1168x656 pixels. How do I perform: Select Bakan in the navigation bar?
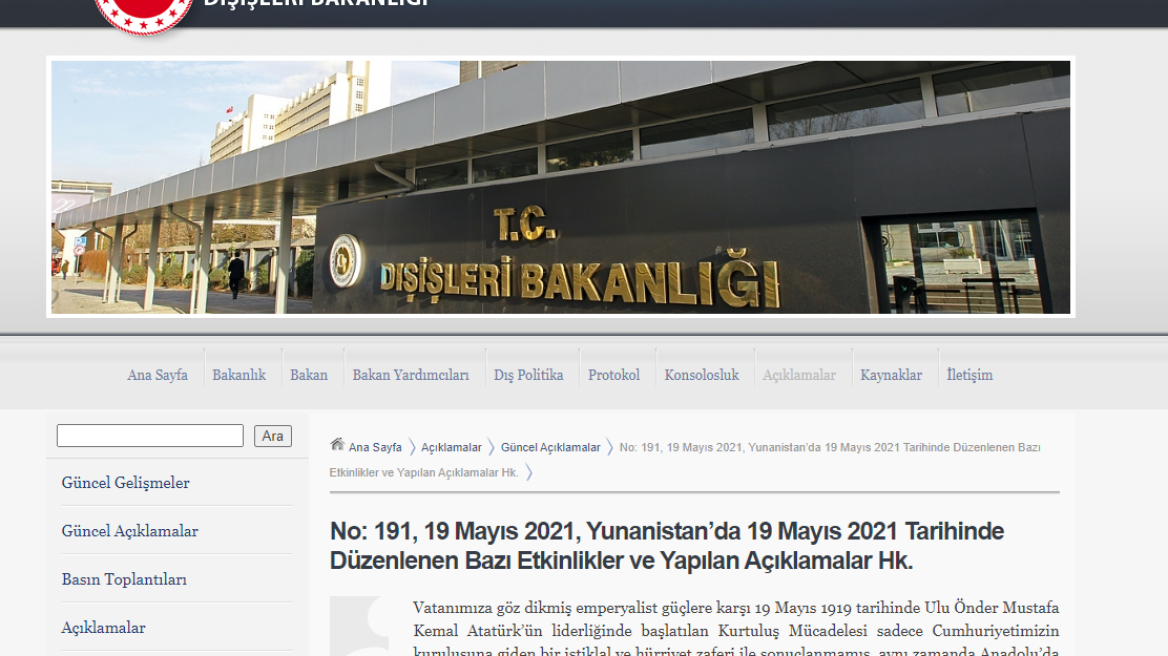click(x=309, y=375)
